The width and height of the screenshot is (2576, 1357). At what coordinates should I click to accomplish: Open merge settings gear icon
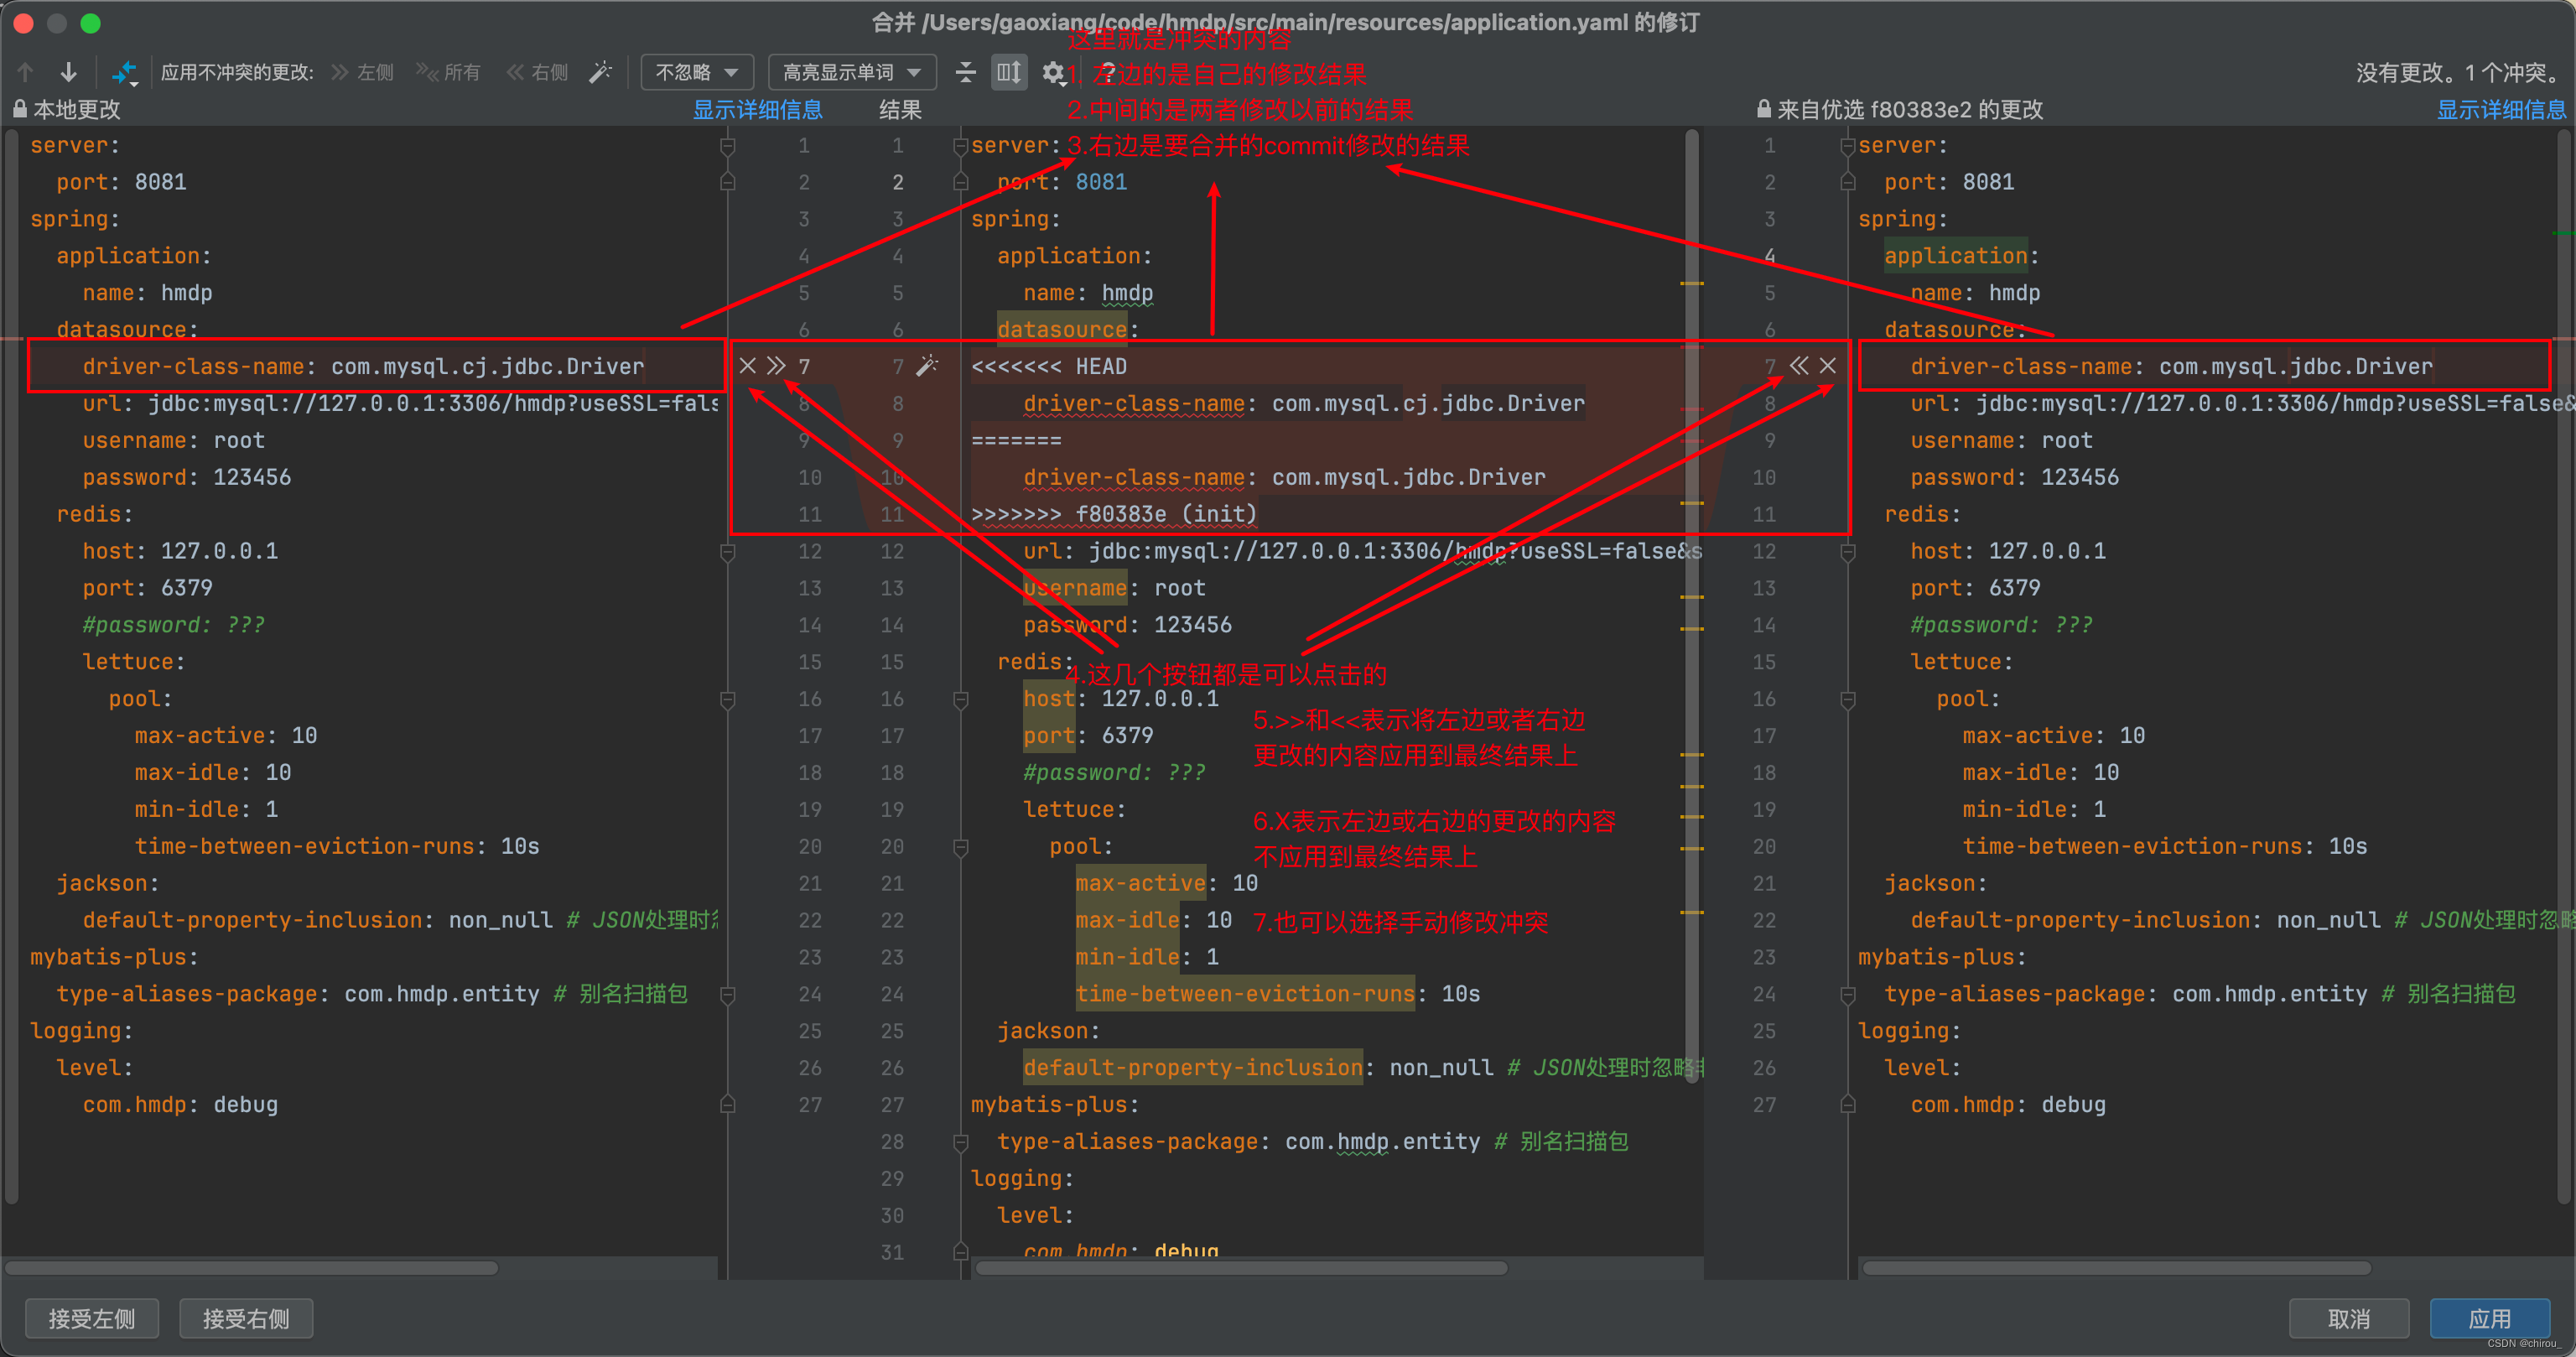click(1053, 72)
